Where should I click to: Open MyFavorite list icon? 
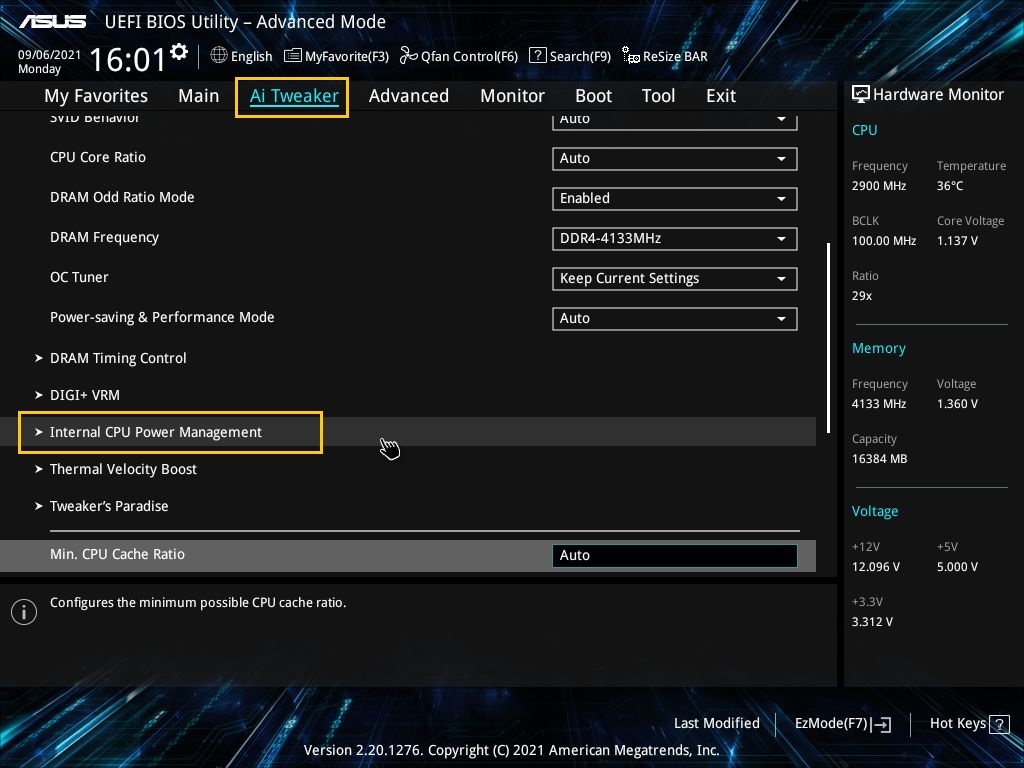click(x=293, y=56)
